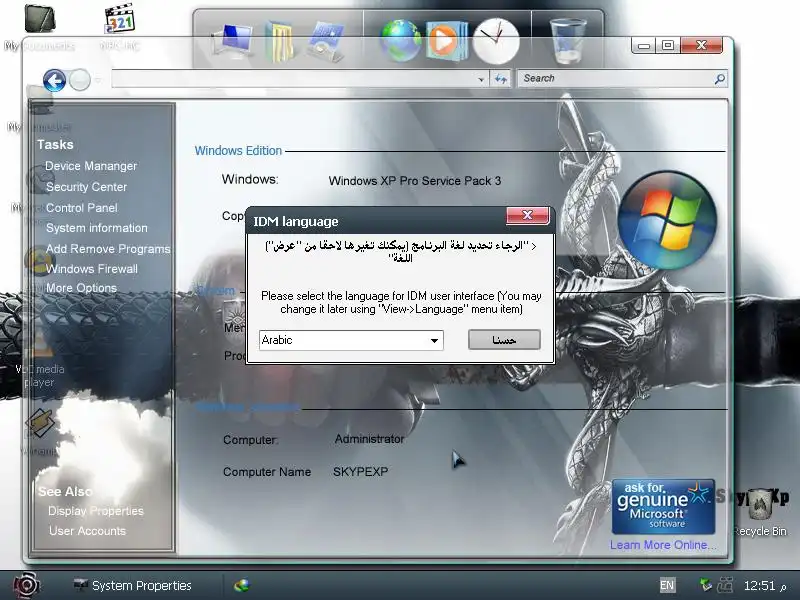Click the ask for genuine Microsoft badge

663,506
